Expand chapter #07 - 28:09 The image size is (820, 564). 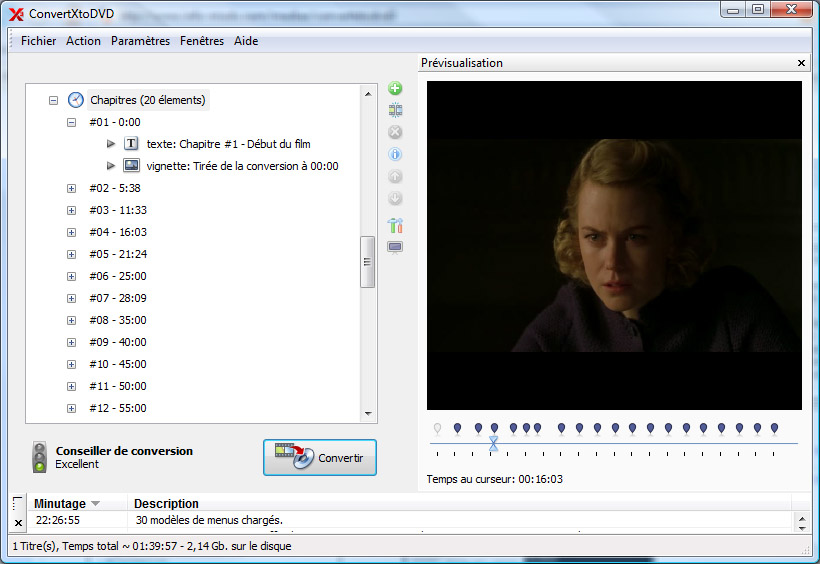[x=72, y=298]
